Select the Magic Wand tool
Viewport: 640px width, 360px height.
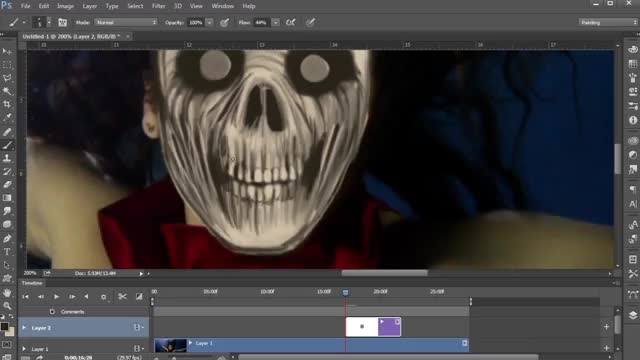pos(7,91)
